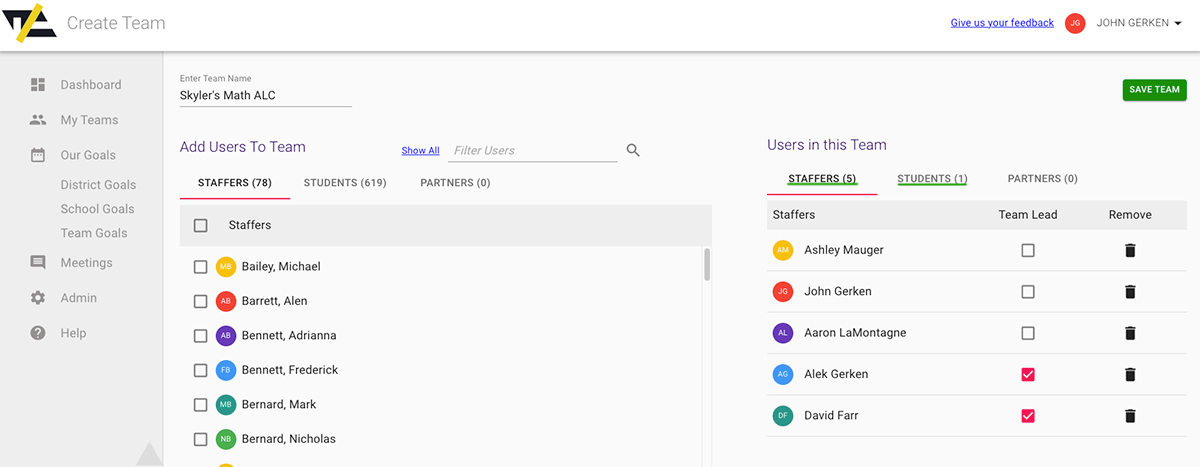Click Nicholas Bernard's NB avatar
This screenshot has width=1200, height=467.
[x=226, y=439]
